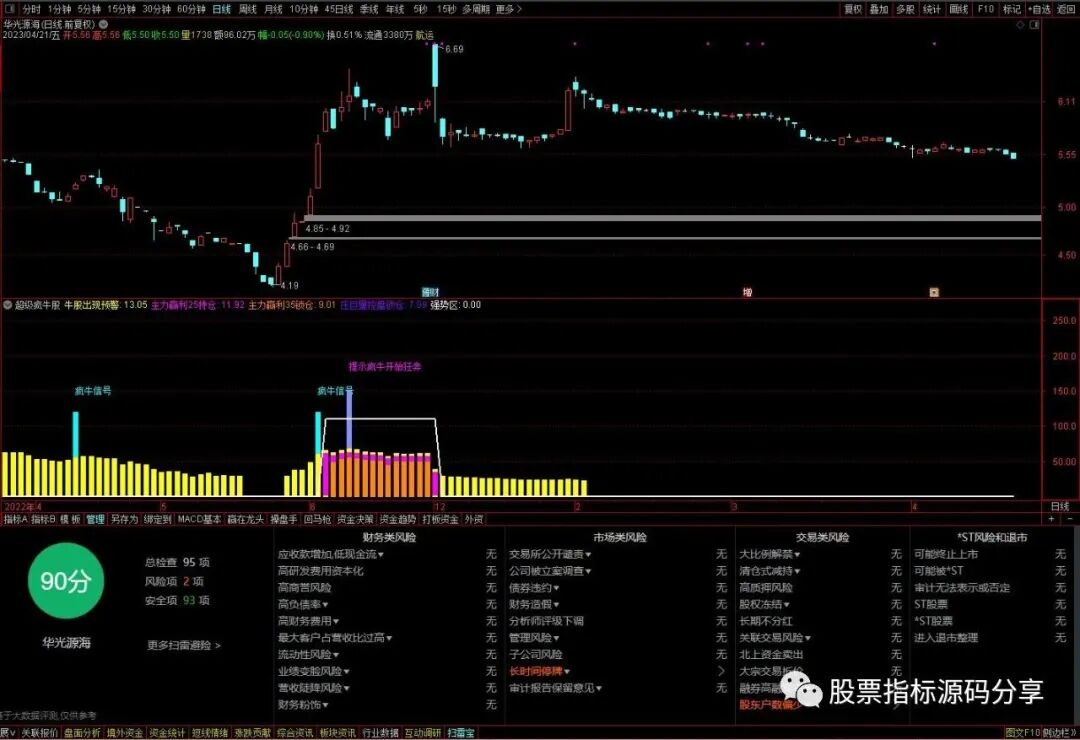Viewport: 1080px width, 740px height.
Task: Select 指标A indicator tab
Action: tap(15, 520)
